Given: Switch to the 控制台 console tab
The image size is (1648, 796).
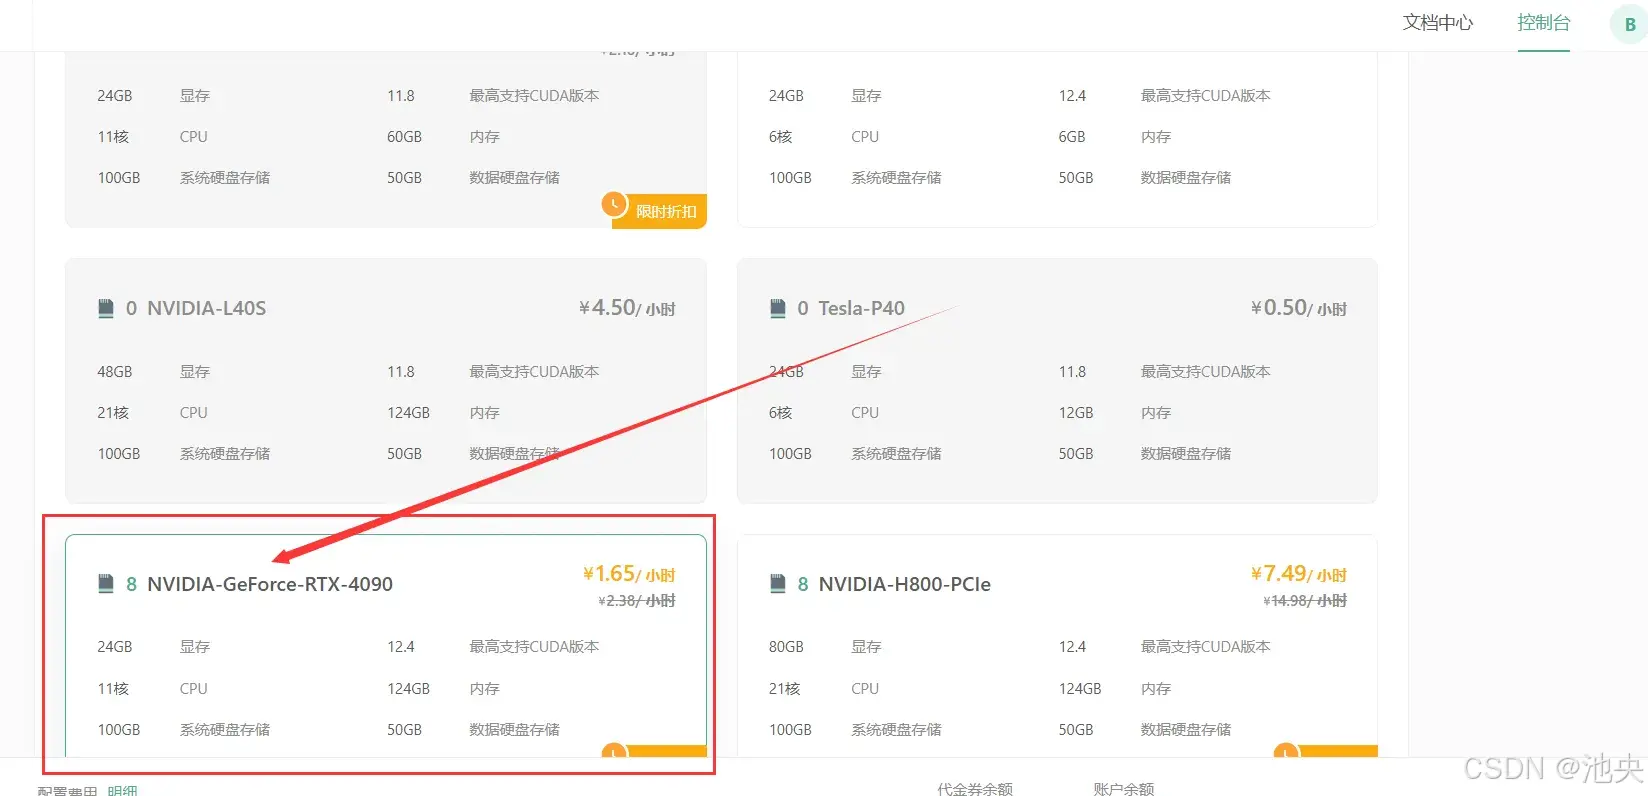Looking at the screenshot, I should [x=1543, y=23].
